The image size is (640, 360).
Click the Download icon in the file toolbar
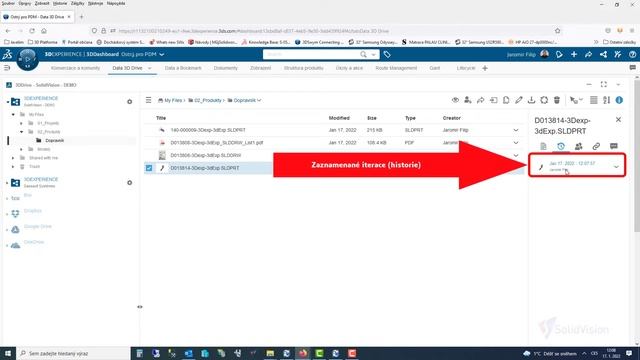(x=531, y=100)
